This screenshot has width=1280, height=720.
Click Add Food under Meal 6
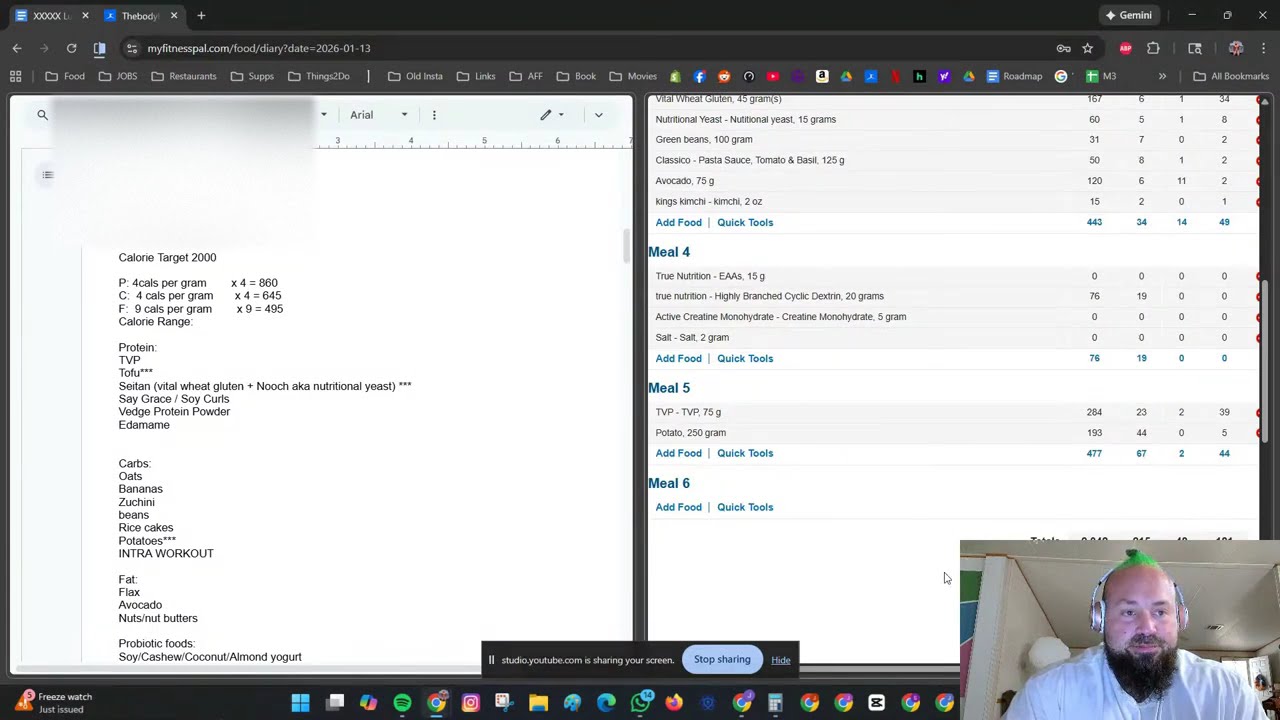click(x=678, y=507)
